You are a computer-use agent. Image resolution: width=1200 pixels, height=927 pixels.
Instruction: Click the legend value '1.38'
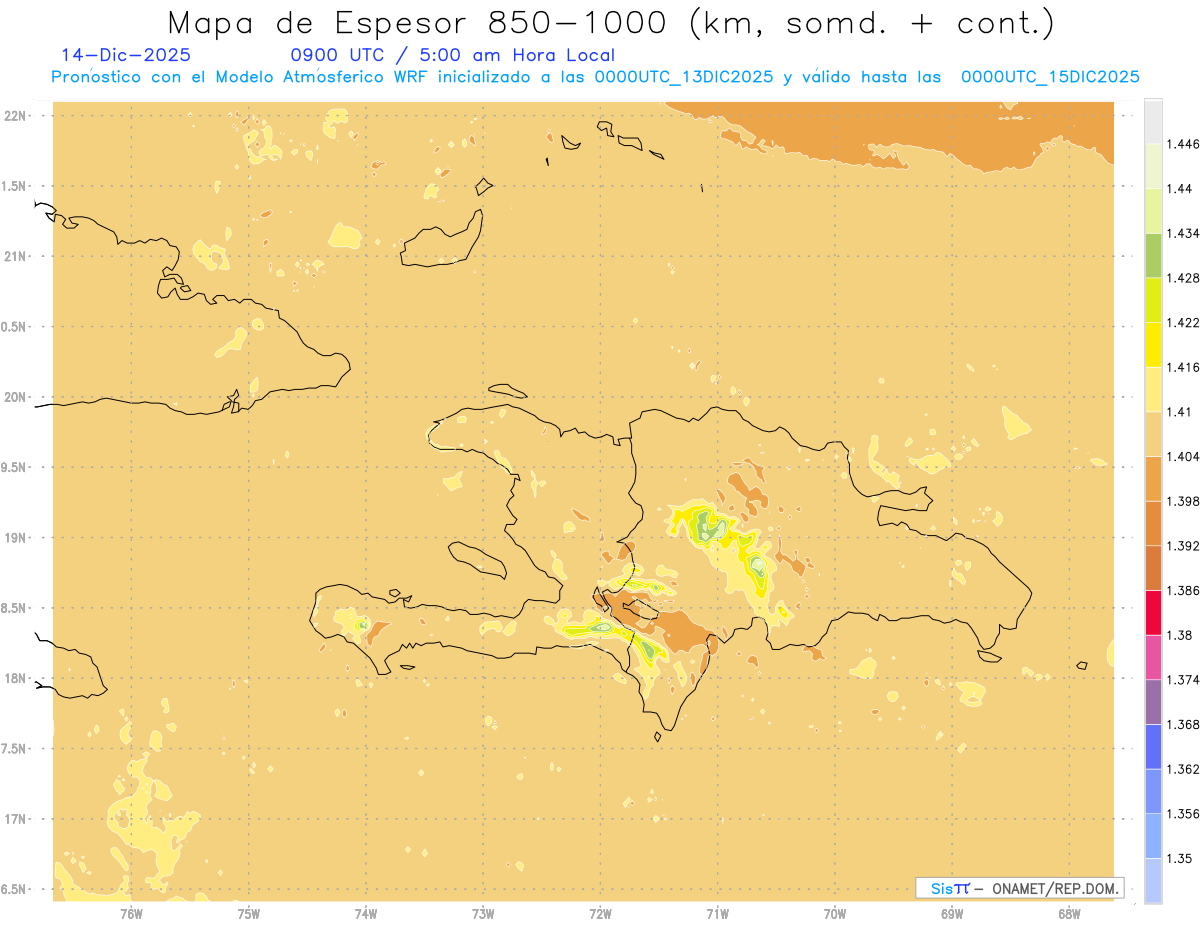click(1179, 635)
